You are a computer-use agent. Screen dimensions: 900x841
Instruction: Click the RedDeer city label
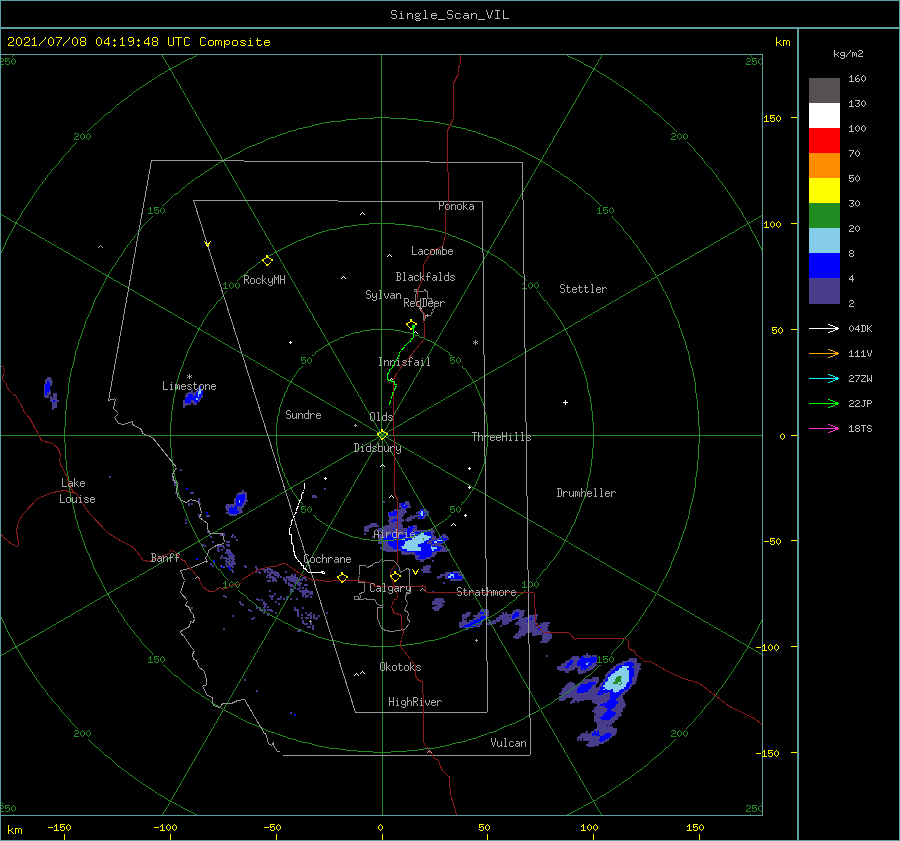pyautogui.click(x=424, y=303)
